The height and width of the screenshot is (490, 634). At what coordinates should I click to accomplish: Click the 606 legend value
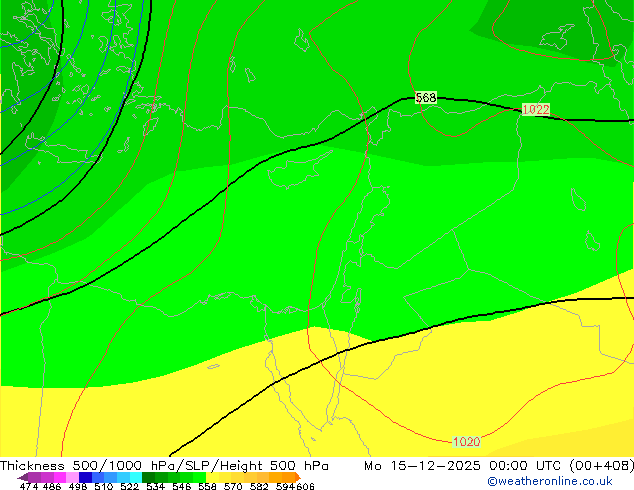pos(305,486)
